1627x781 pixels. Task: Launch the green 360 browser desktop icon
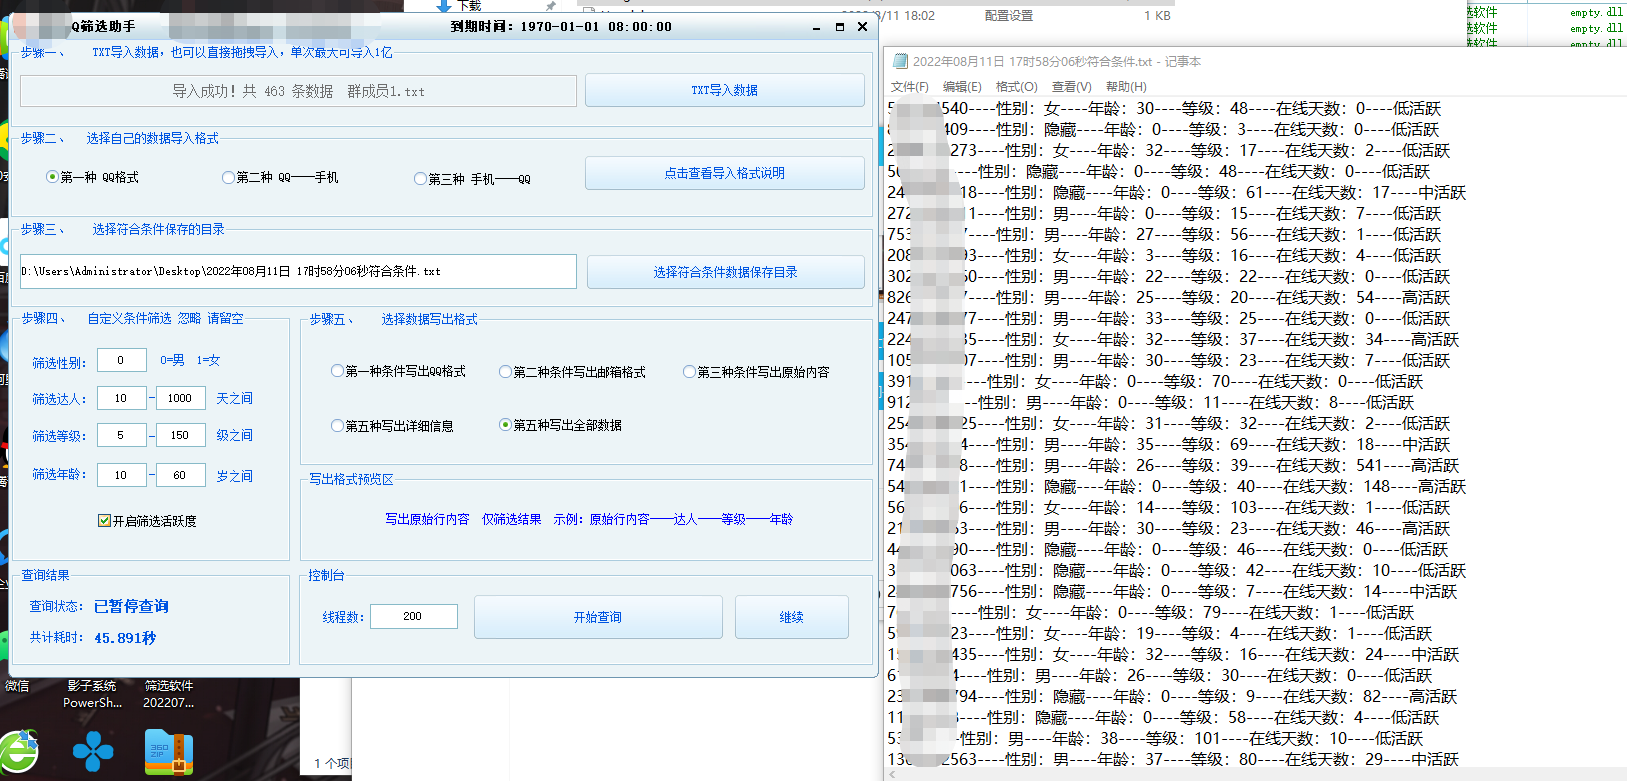(18, 753)
